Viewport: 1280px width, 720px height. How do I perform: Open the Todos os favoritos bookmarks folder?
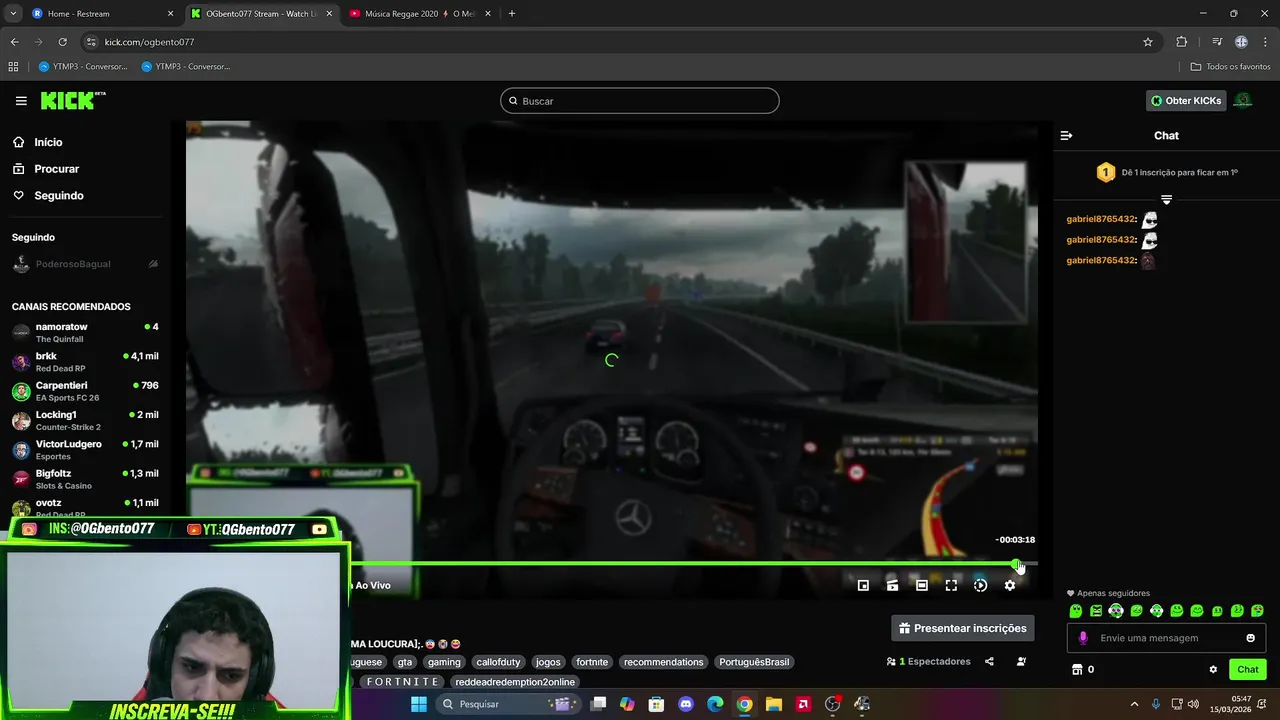click(x=1230, y=67)
